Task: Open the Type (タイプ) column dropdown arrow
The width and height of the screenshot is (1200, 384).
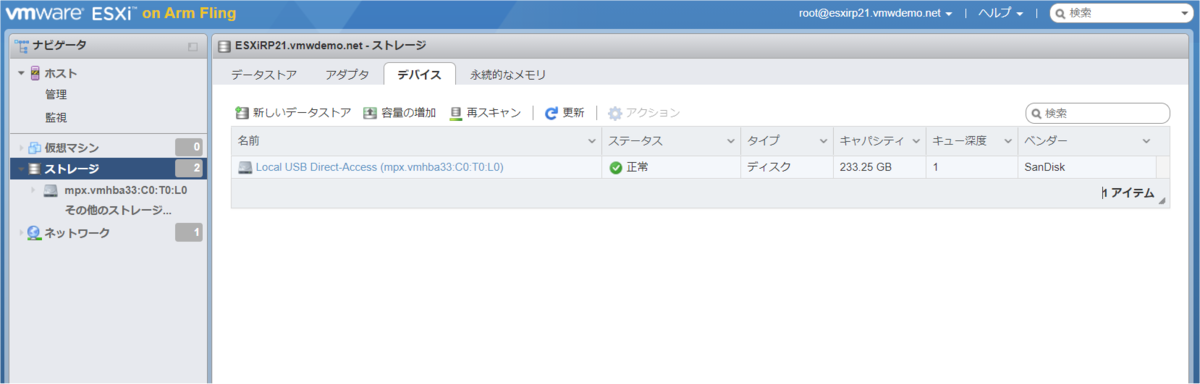Action: (823, 142)
